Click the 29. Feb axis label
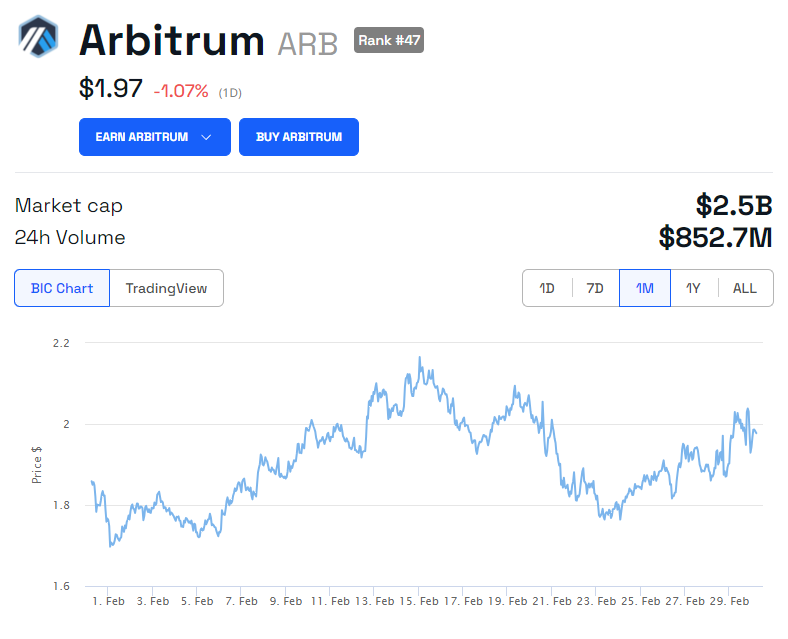788x639 pixels. (730, 601)
